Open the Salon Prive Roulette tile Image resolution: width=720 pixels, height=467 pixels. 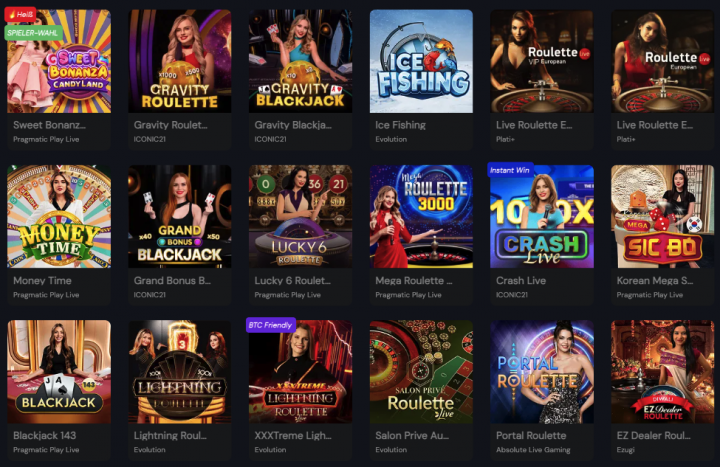(x=421, y=371)
